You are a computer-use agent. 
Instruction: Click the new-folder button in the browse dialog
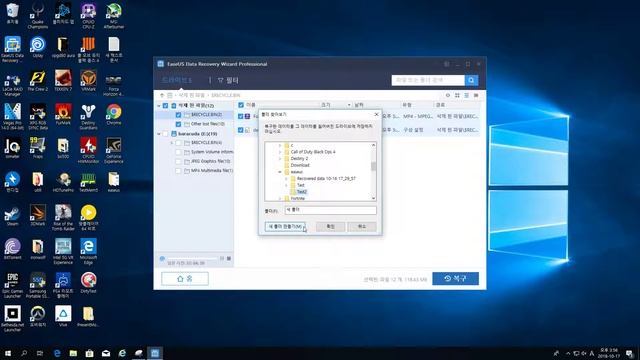[x=285, y=227]
